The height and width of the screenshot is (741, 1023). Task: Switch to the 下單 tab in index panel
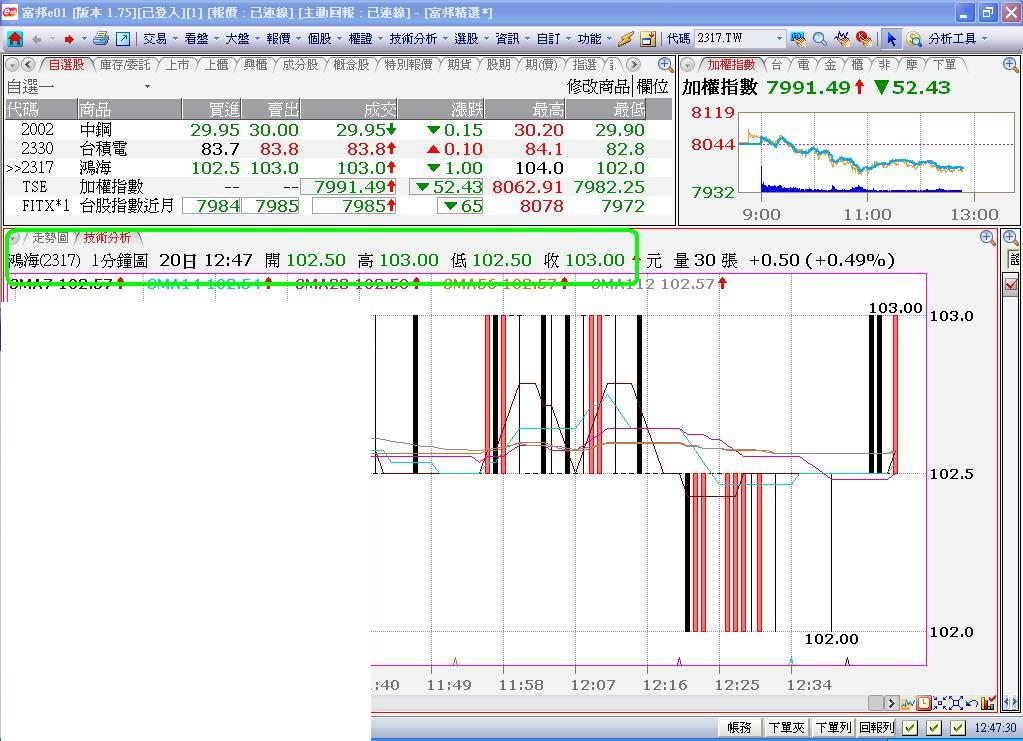pos(944,65)
